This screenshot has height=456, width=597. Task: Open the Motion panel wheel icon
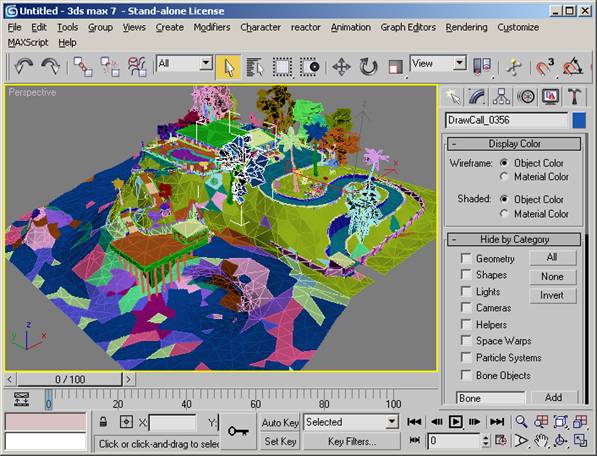(526, 96)
